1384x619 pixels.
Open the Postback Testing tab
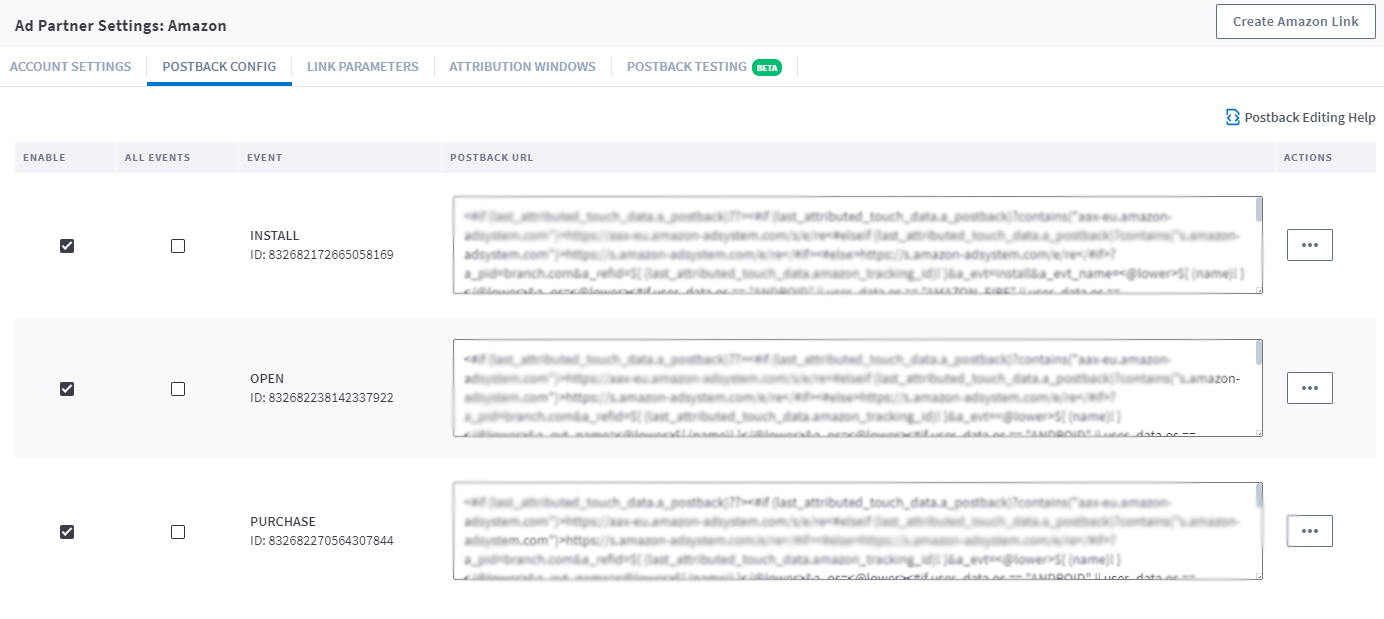pyautogui.click(x=686, y=67)
